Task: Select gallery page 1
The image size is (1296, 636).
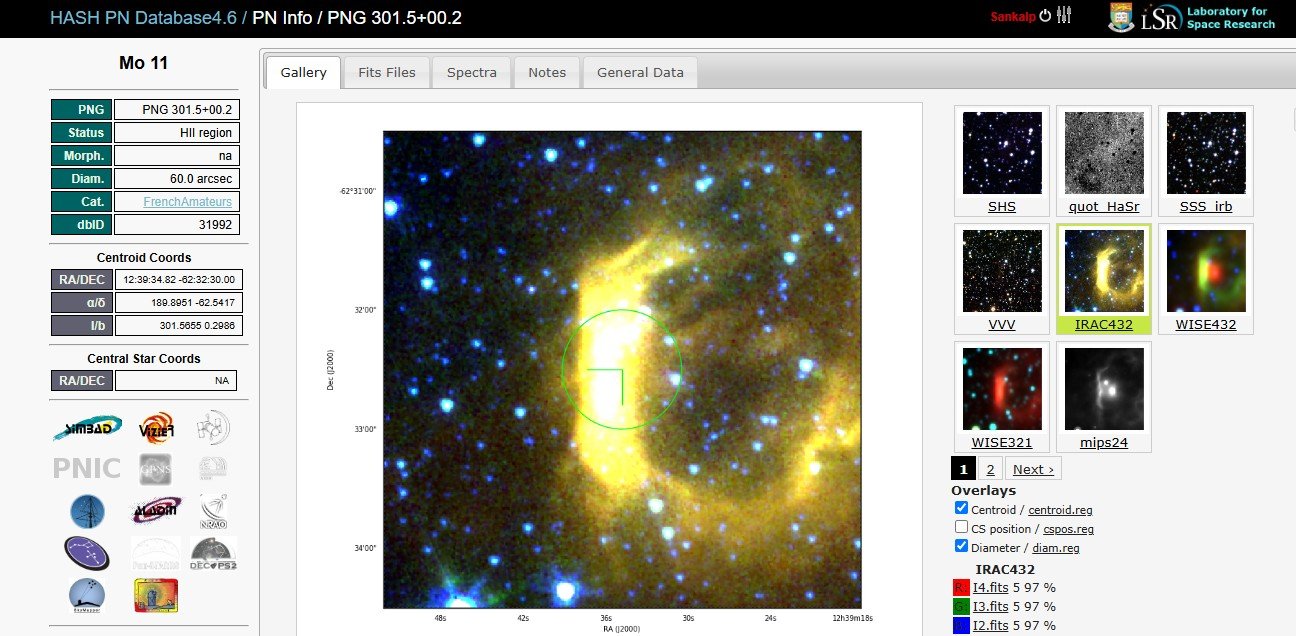Action: pyautogui.click(x=963, y=469)
